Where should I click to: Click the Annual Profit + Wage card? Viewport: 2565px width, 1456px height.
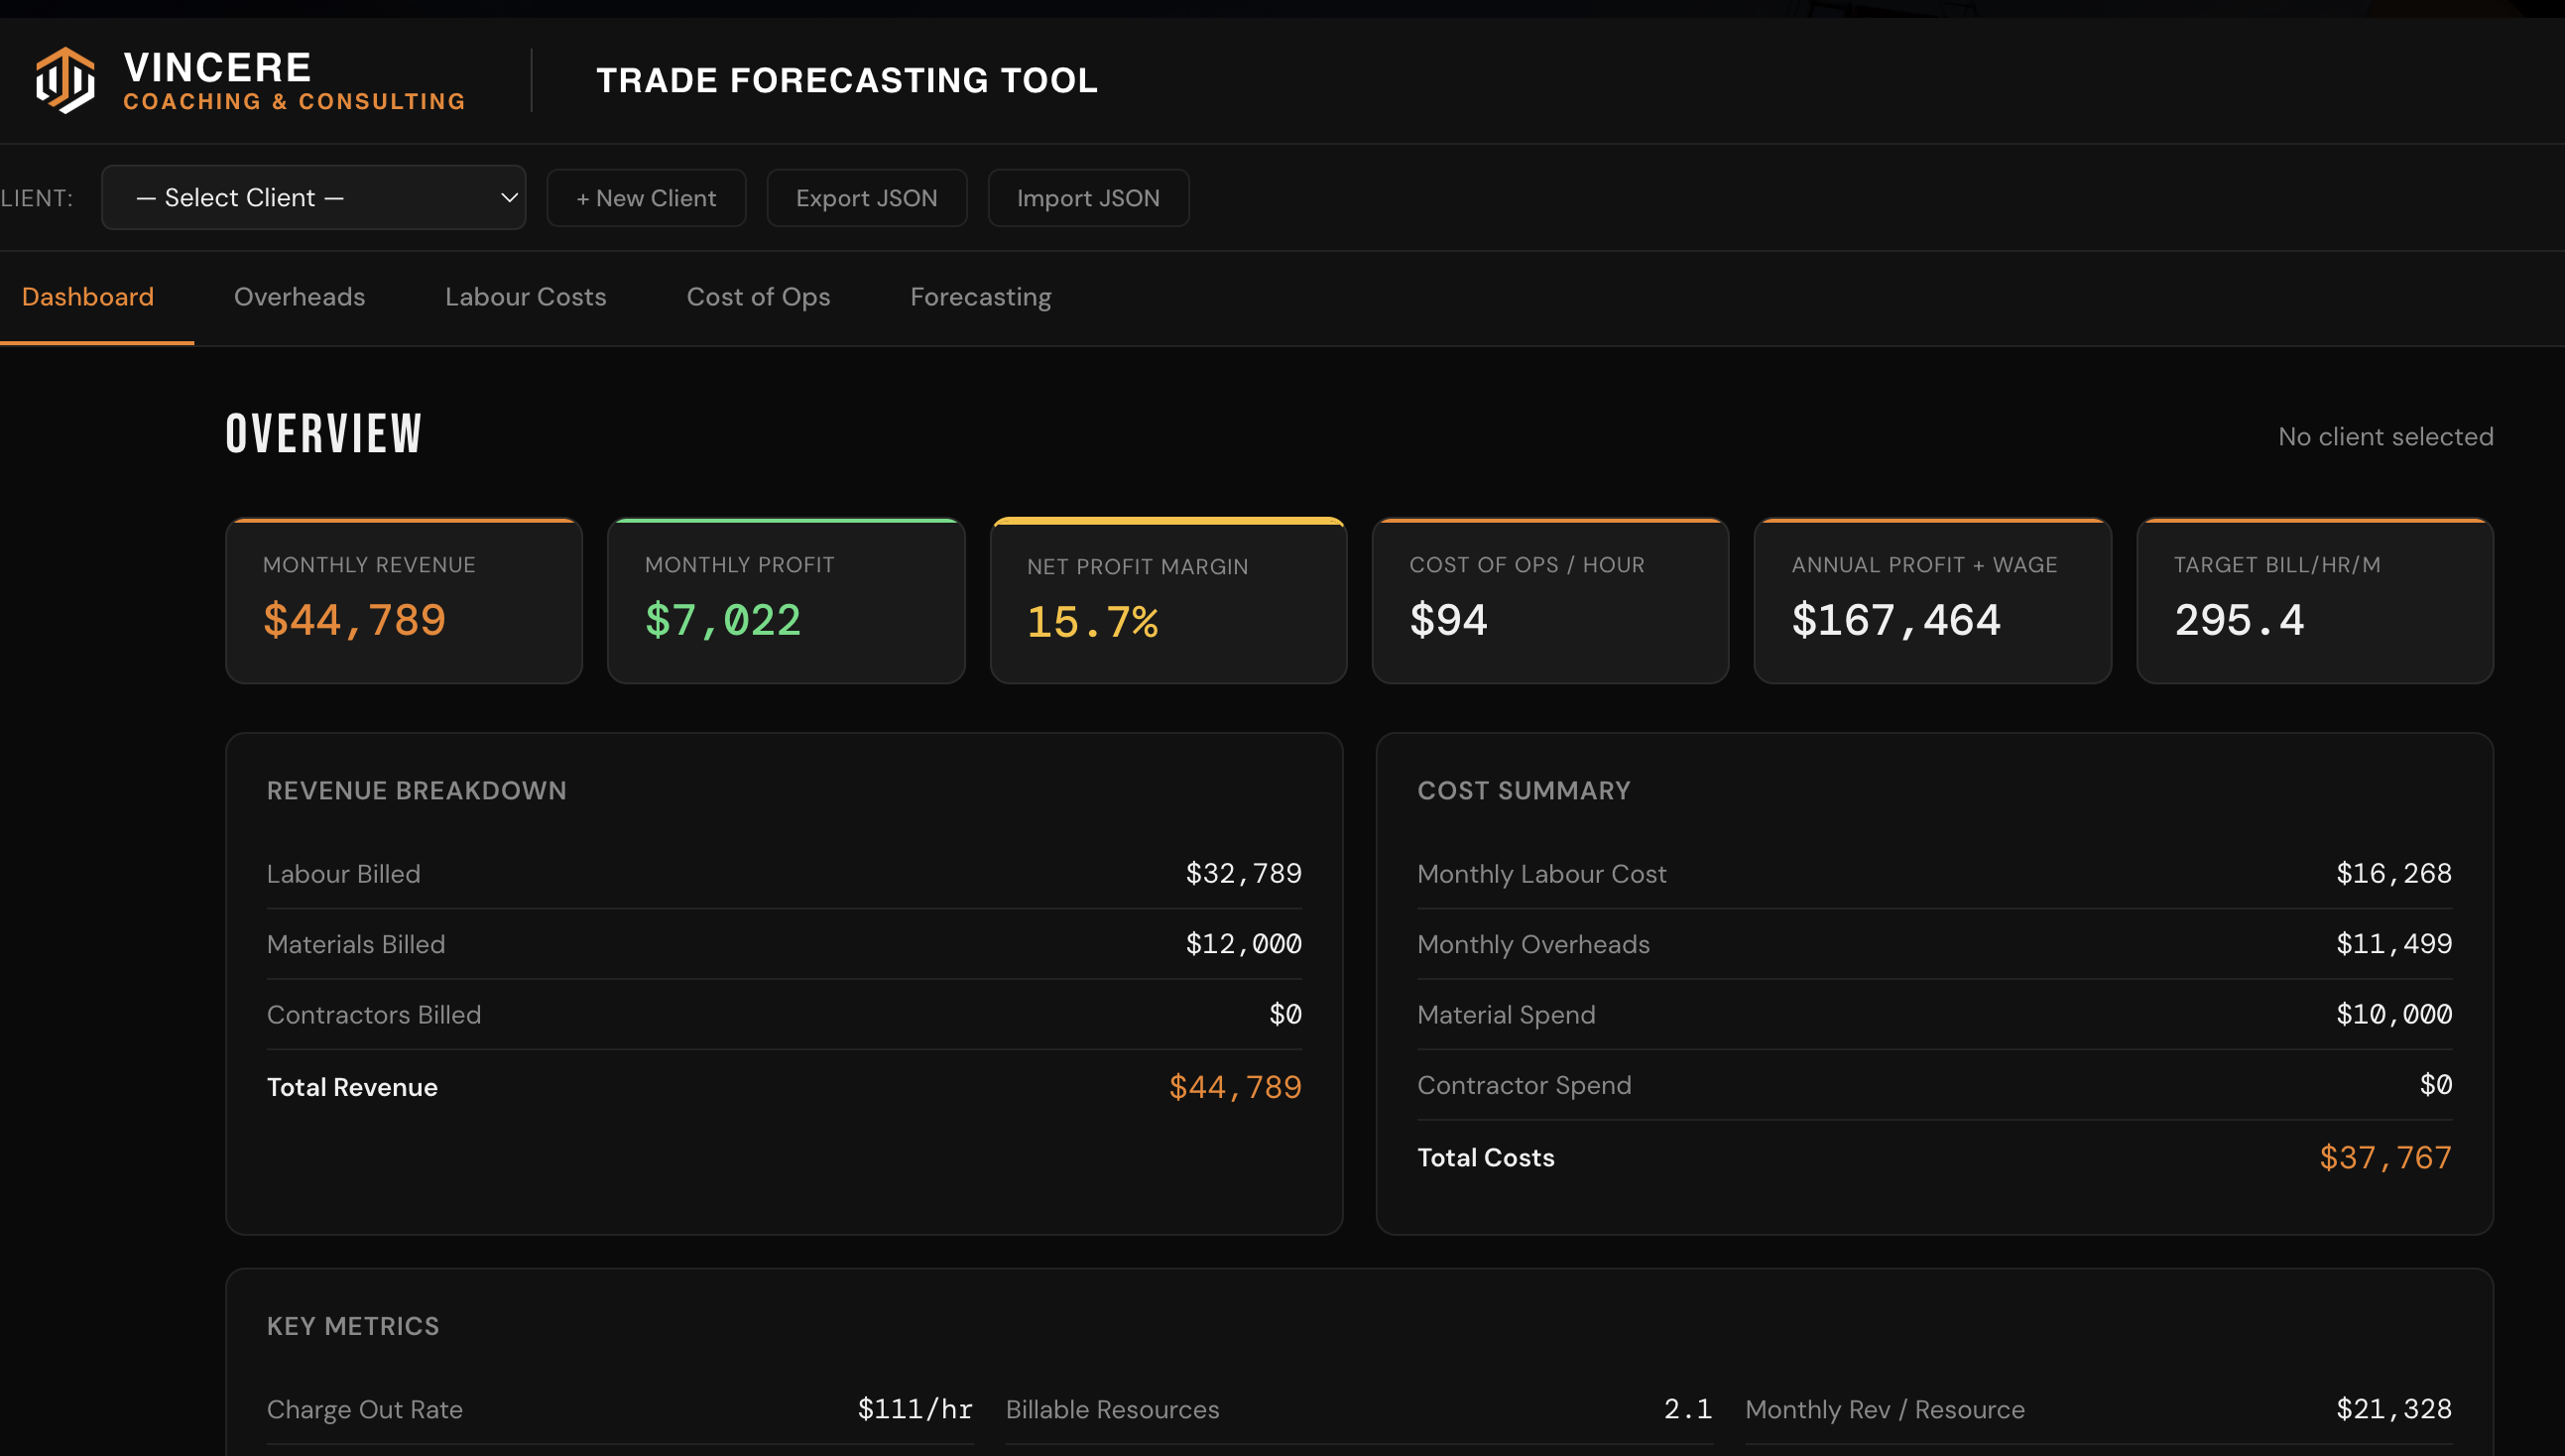click(1932, 601)
